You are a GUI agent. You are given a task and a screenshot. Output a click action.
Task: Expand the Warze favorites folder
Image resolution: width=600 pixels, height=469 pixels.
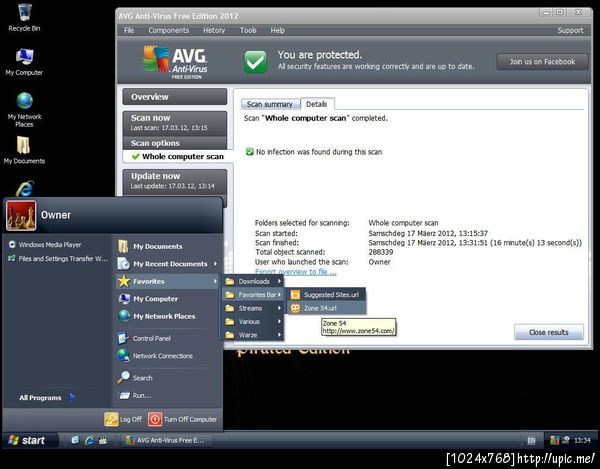(x=253, y=335)
